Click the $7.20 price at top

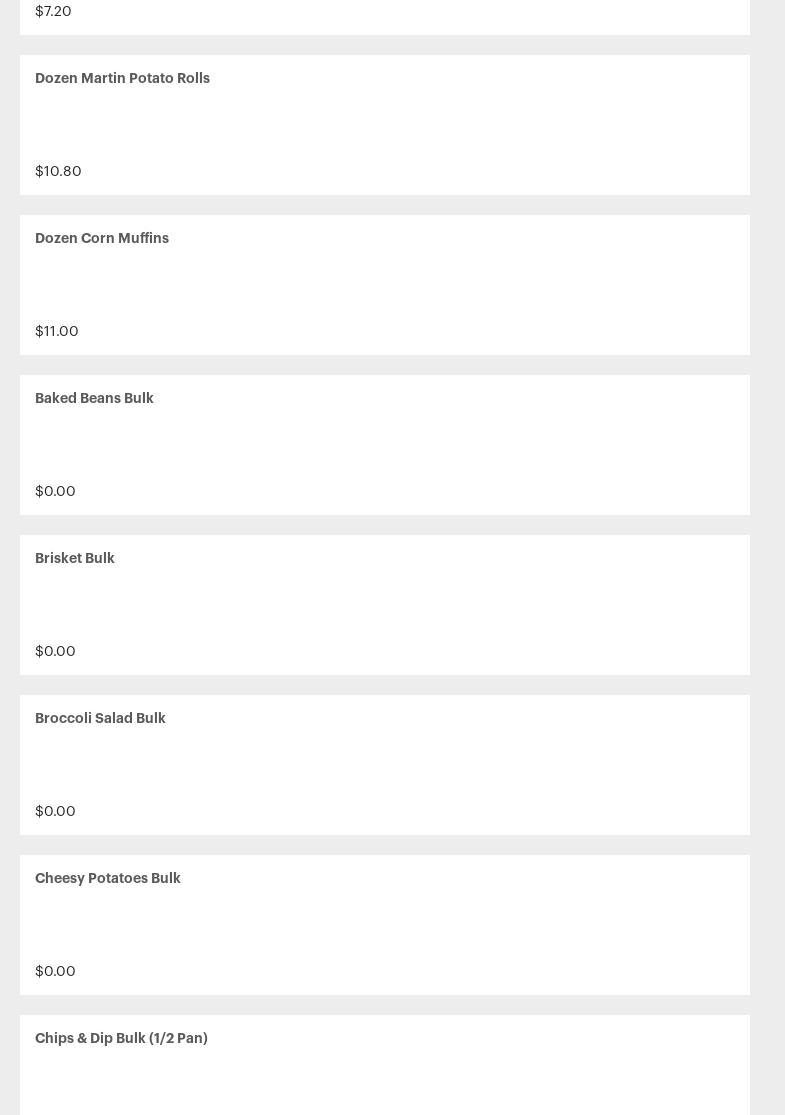coord(53,11)
